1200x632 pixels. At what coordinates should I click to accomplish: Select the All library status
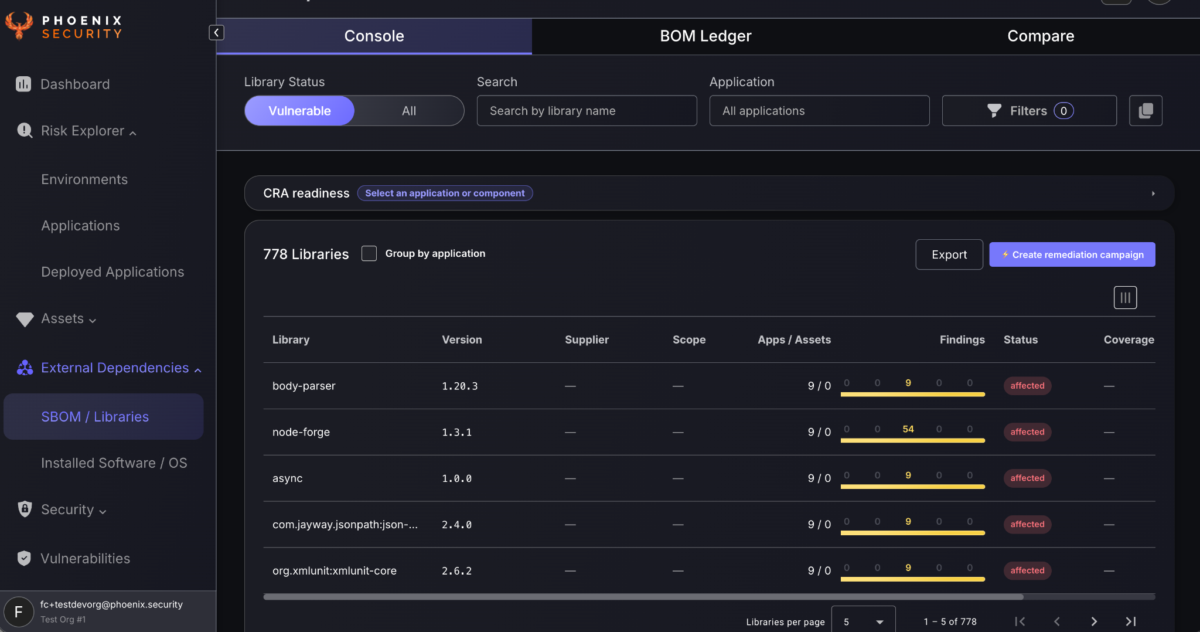point(409,111)
